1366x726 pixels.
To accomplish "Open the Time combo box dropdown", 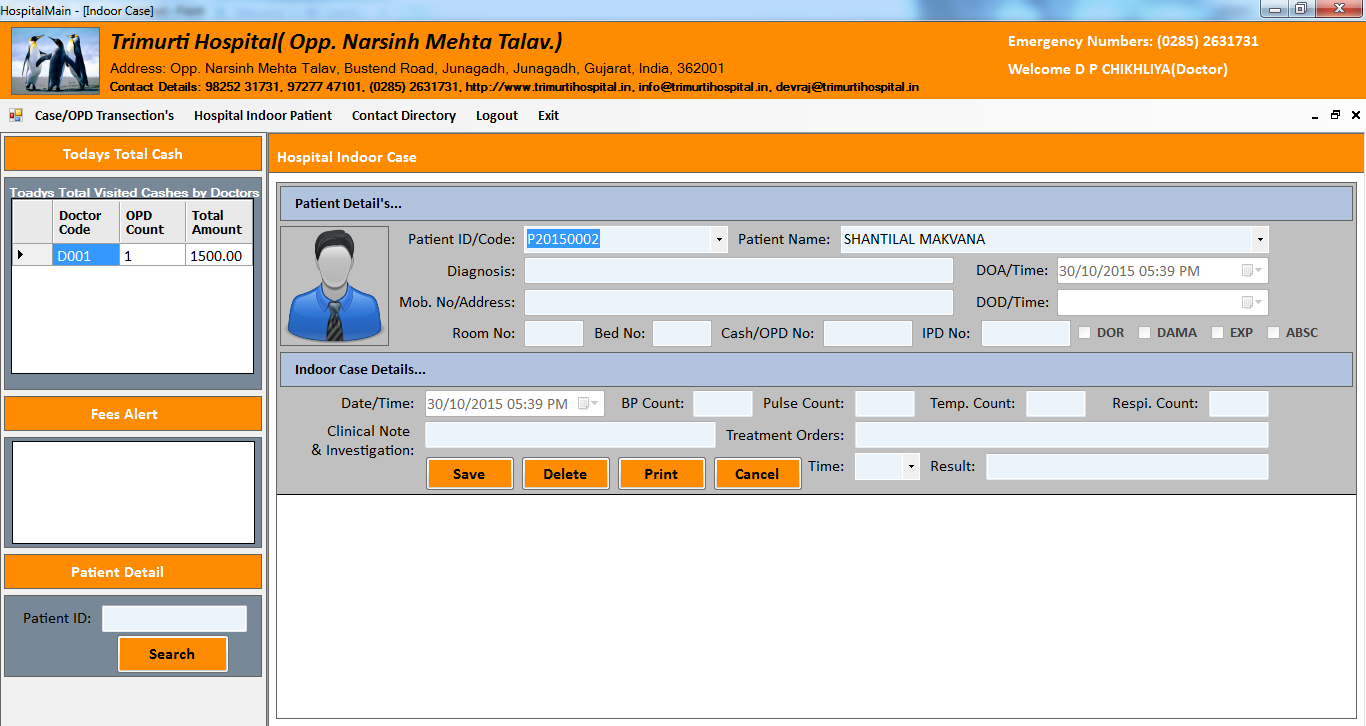I will [x=910, y=467].
